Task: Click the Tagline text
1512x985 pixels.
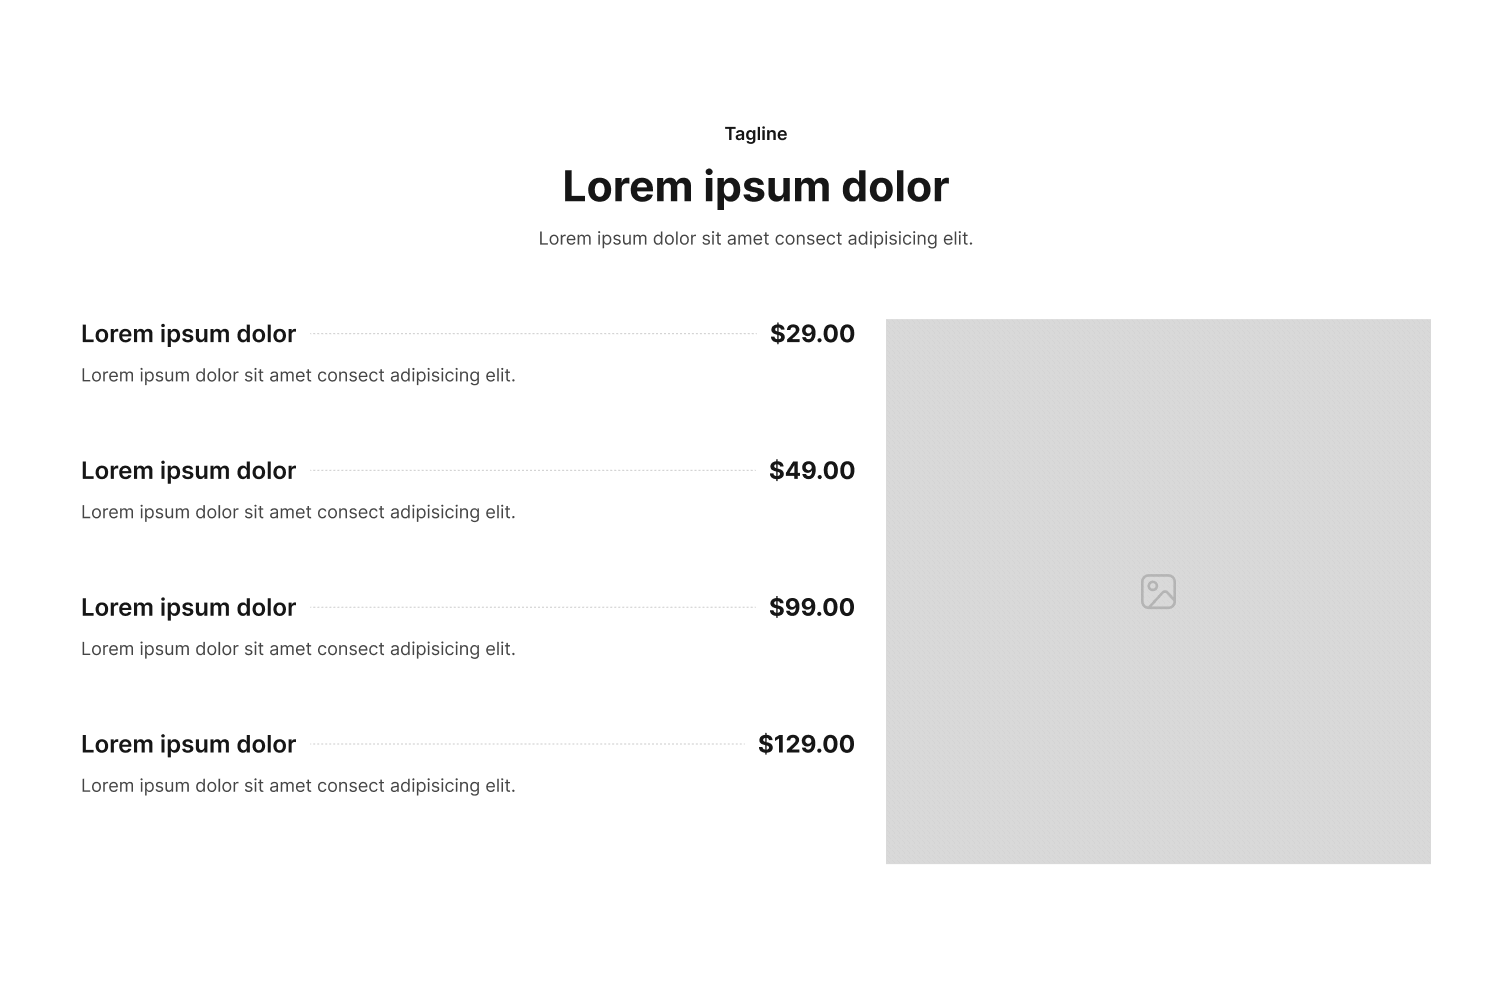Action: 756,134
